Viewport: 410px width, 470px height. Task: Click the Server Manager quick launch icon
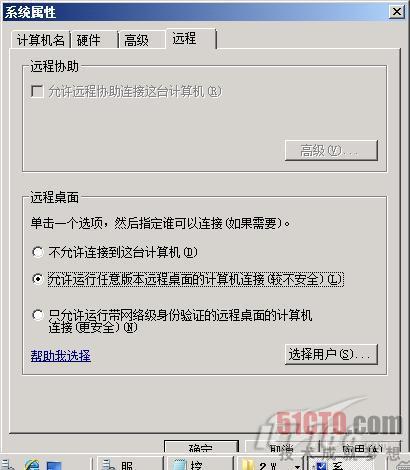[7, 465]
